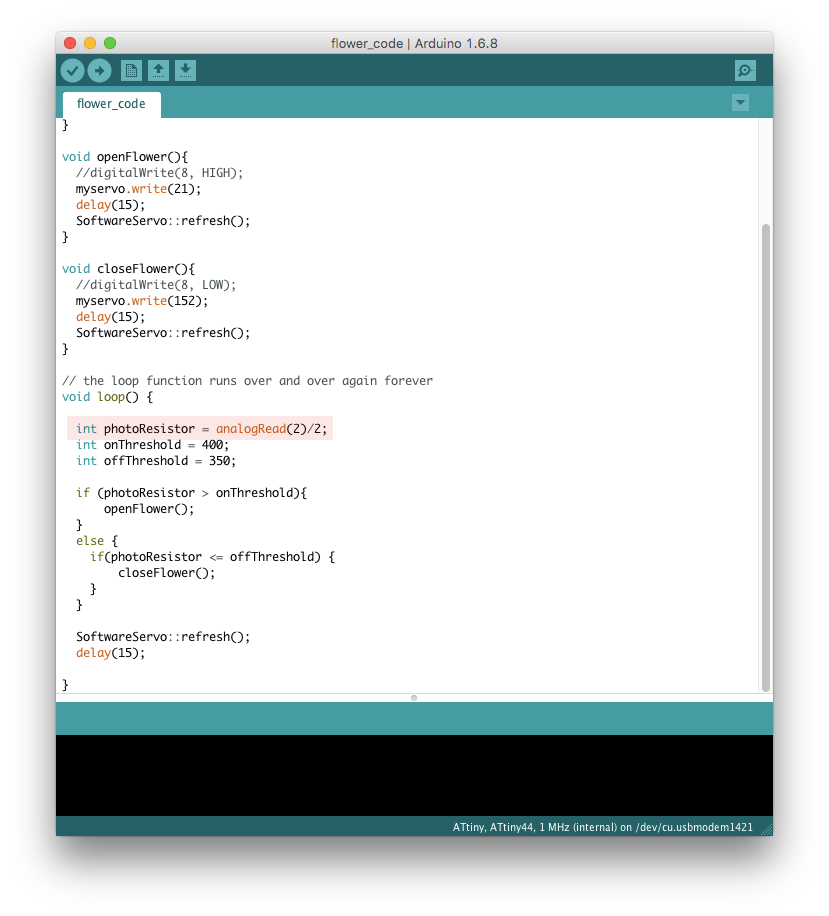Open a sketch with the Open icon
The width and height of the screenshot is (829, 916).
point(158,71)
